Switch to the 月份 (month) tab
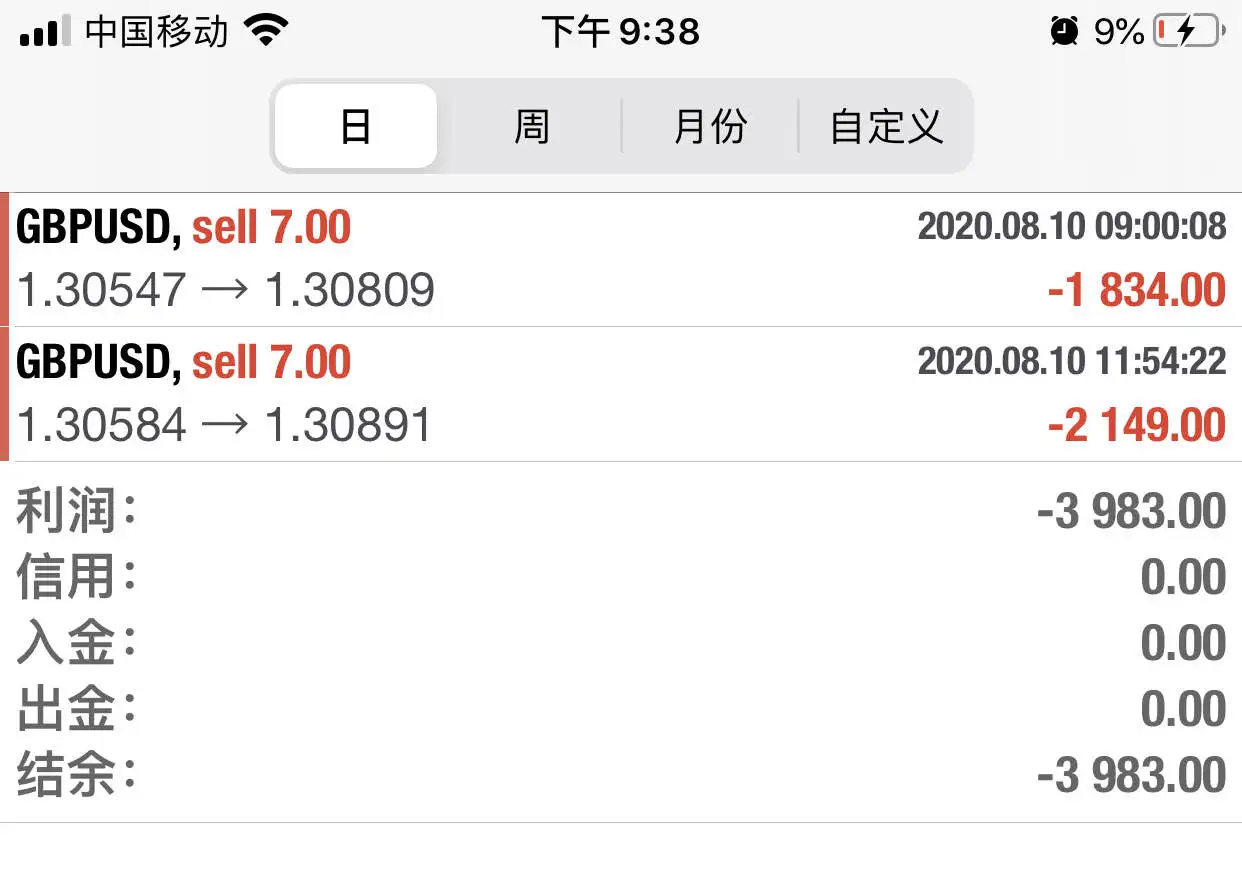This screenshot has height=887, width=1242. (x=710, y=126)
